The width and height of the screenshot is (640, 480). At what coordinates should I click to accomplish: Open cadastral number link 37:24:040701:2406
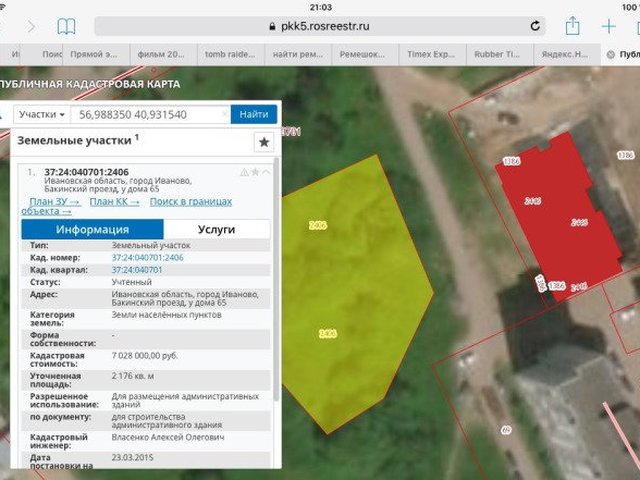click(148, 258)
